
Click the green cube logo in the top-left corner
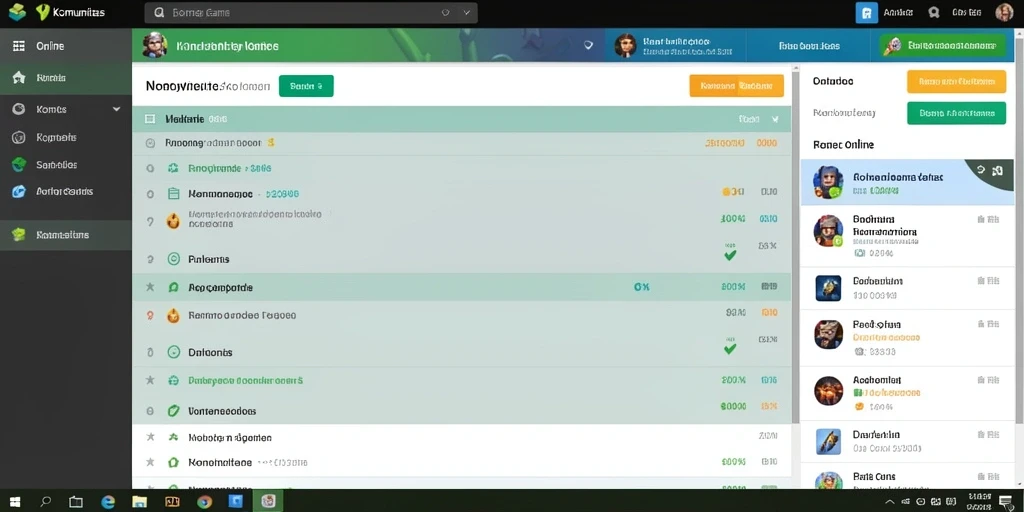18,12
